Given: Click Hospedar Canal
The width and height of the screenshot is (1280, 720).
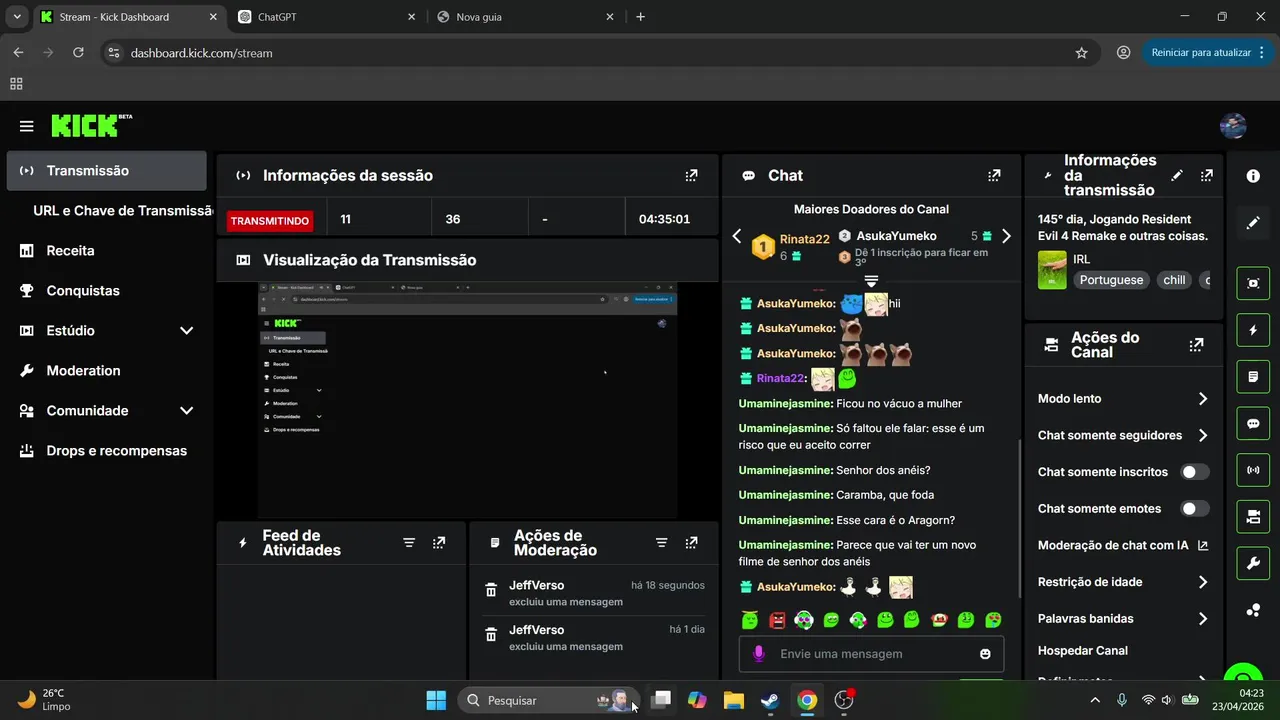Looking at the screenshot, I should click(x=1083, y=651).
